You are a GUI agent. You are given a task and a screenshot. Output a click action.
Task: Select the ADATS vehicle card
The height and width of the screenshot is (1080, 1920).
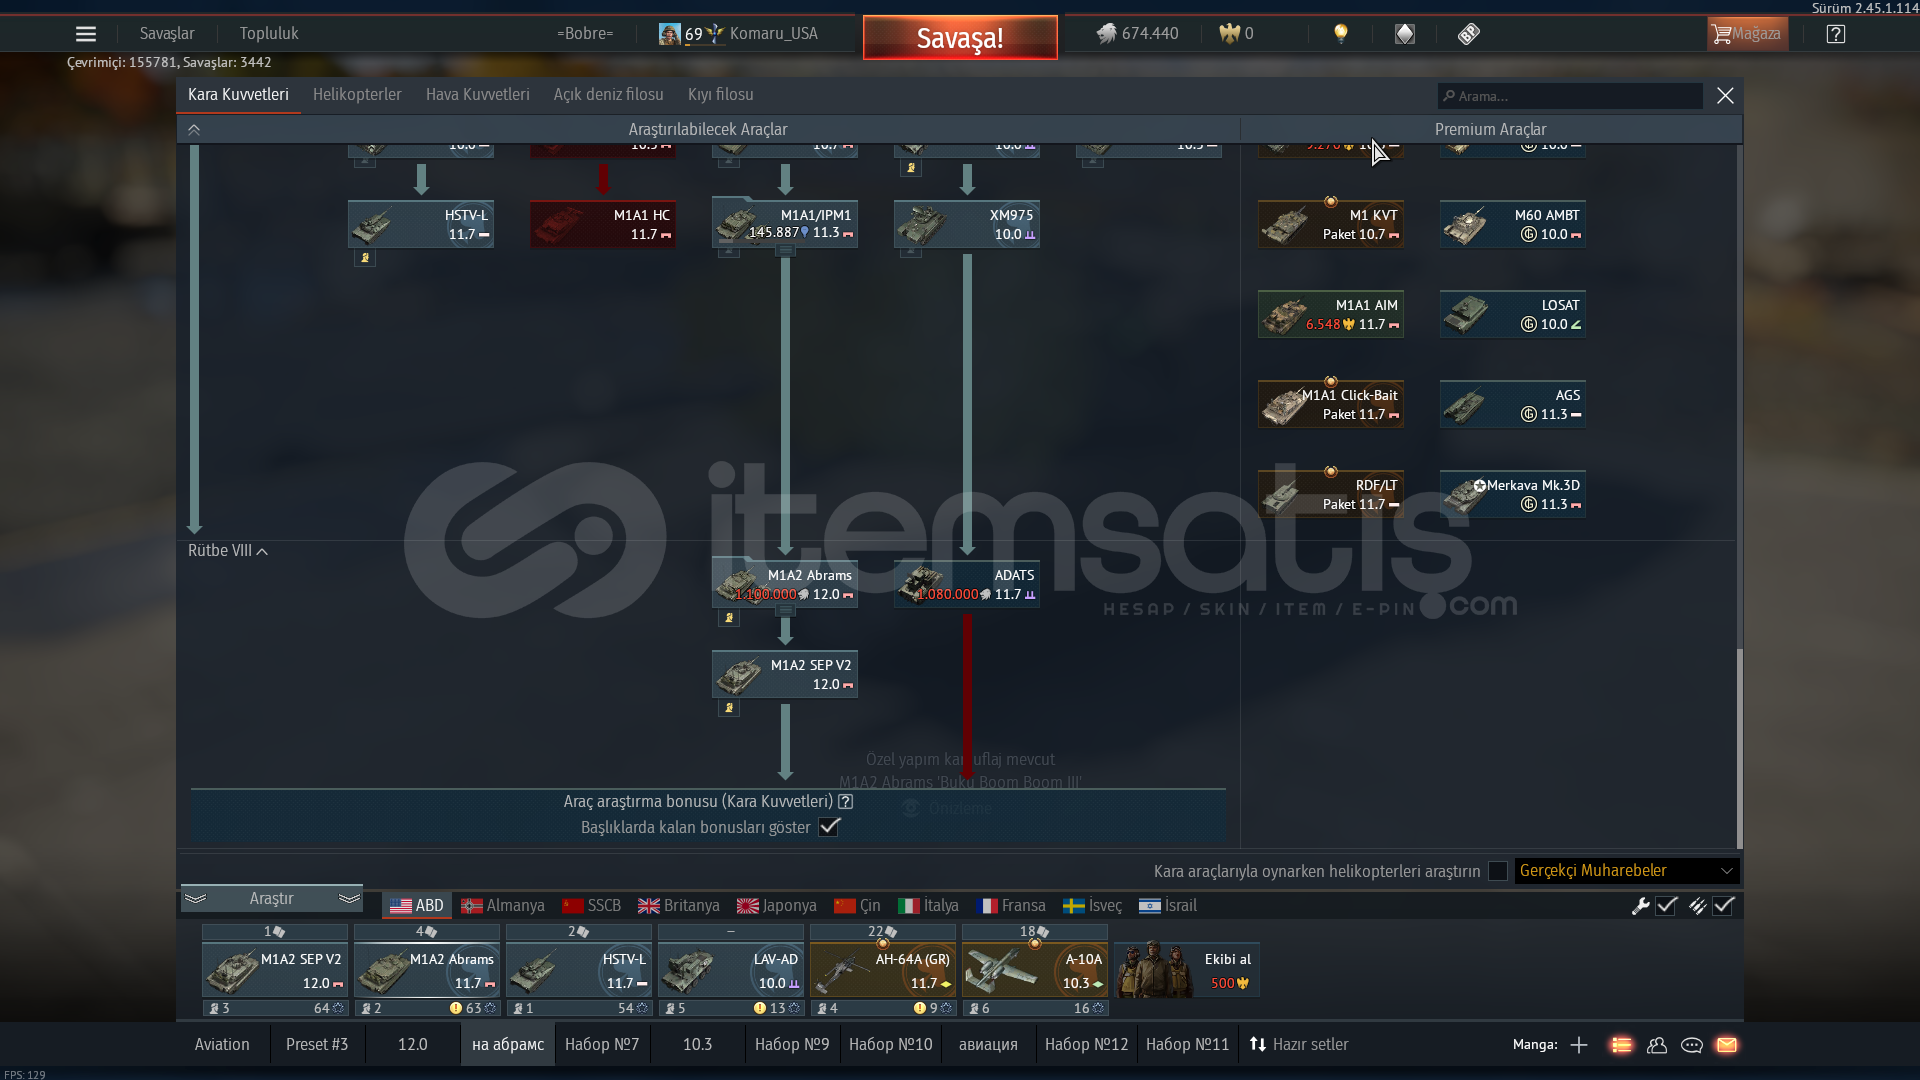967,584
